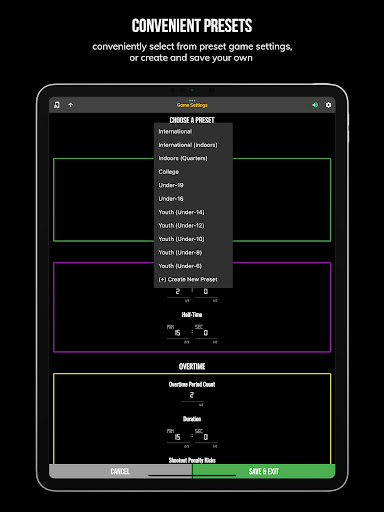Click the up arrow icon in header
The image size is (384, 512).
(71, 105)
